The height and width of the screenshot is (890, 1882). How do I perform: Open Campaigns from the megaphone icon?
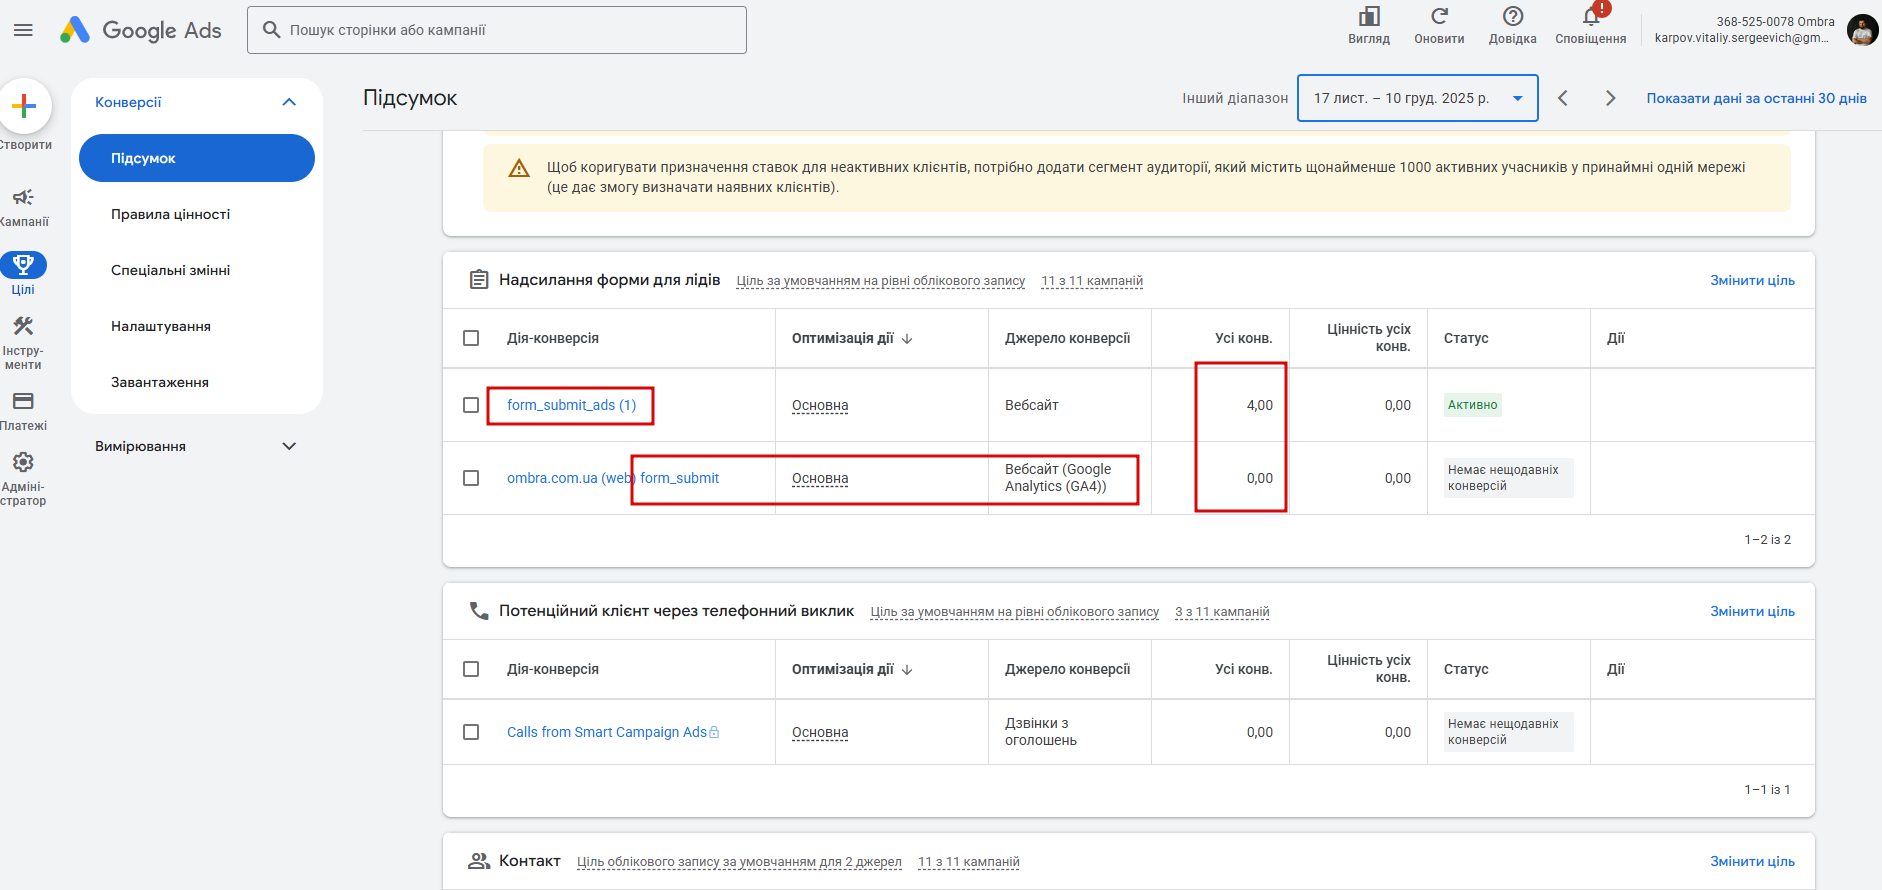point(23,198)
